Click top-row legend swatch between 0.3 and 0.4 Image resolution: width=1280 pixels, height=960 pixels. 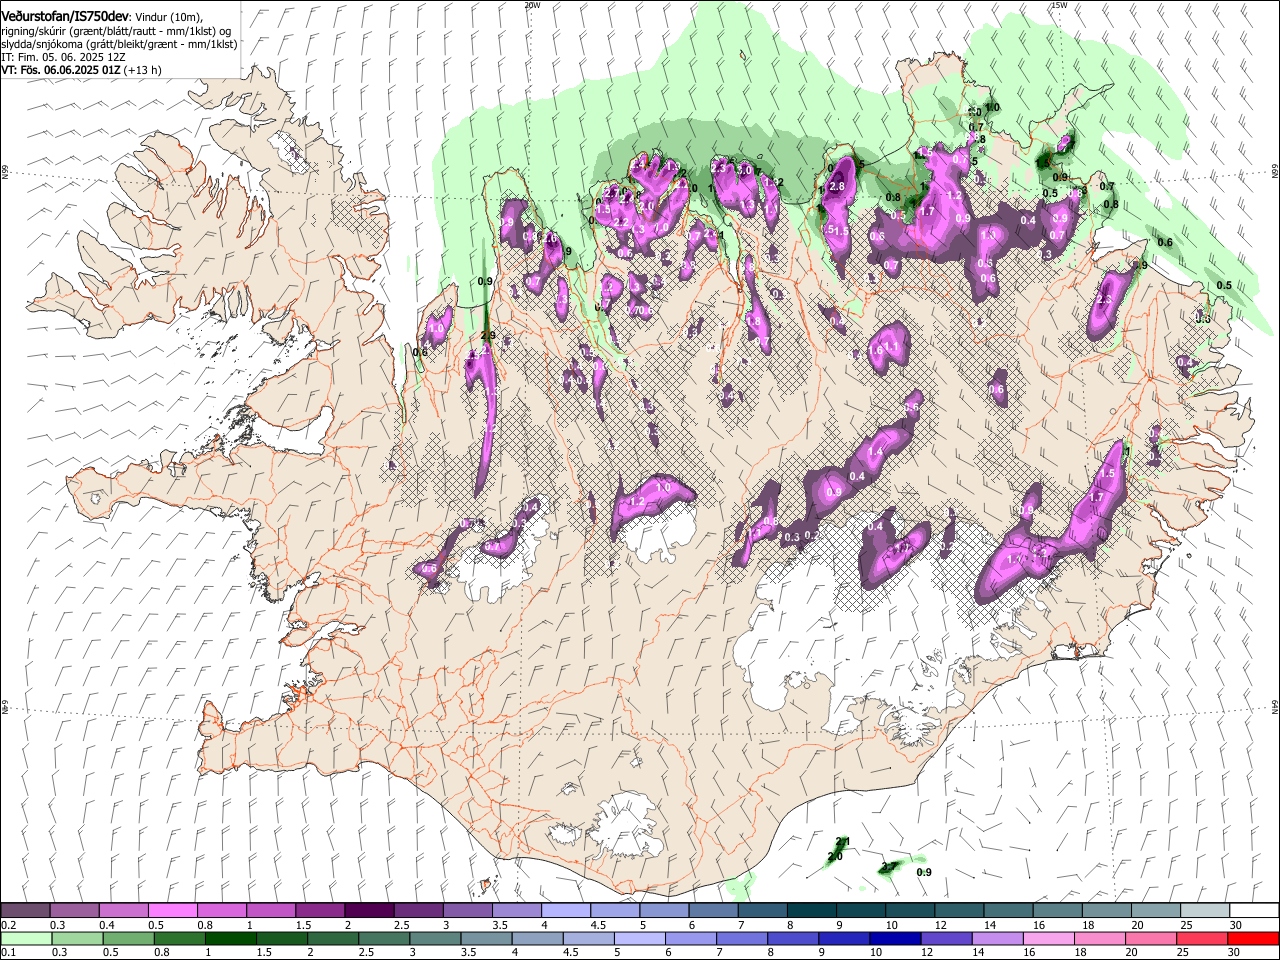(74, 911)
